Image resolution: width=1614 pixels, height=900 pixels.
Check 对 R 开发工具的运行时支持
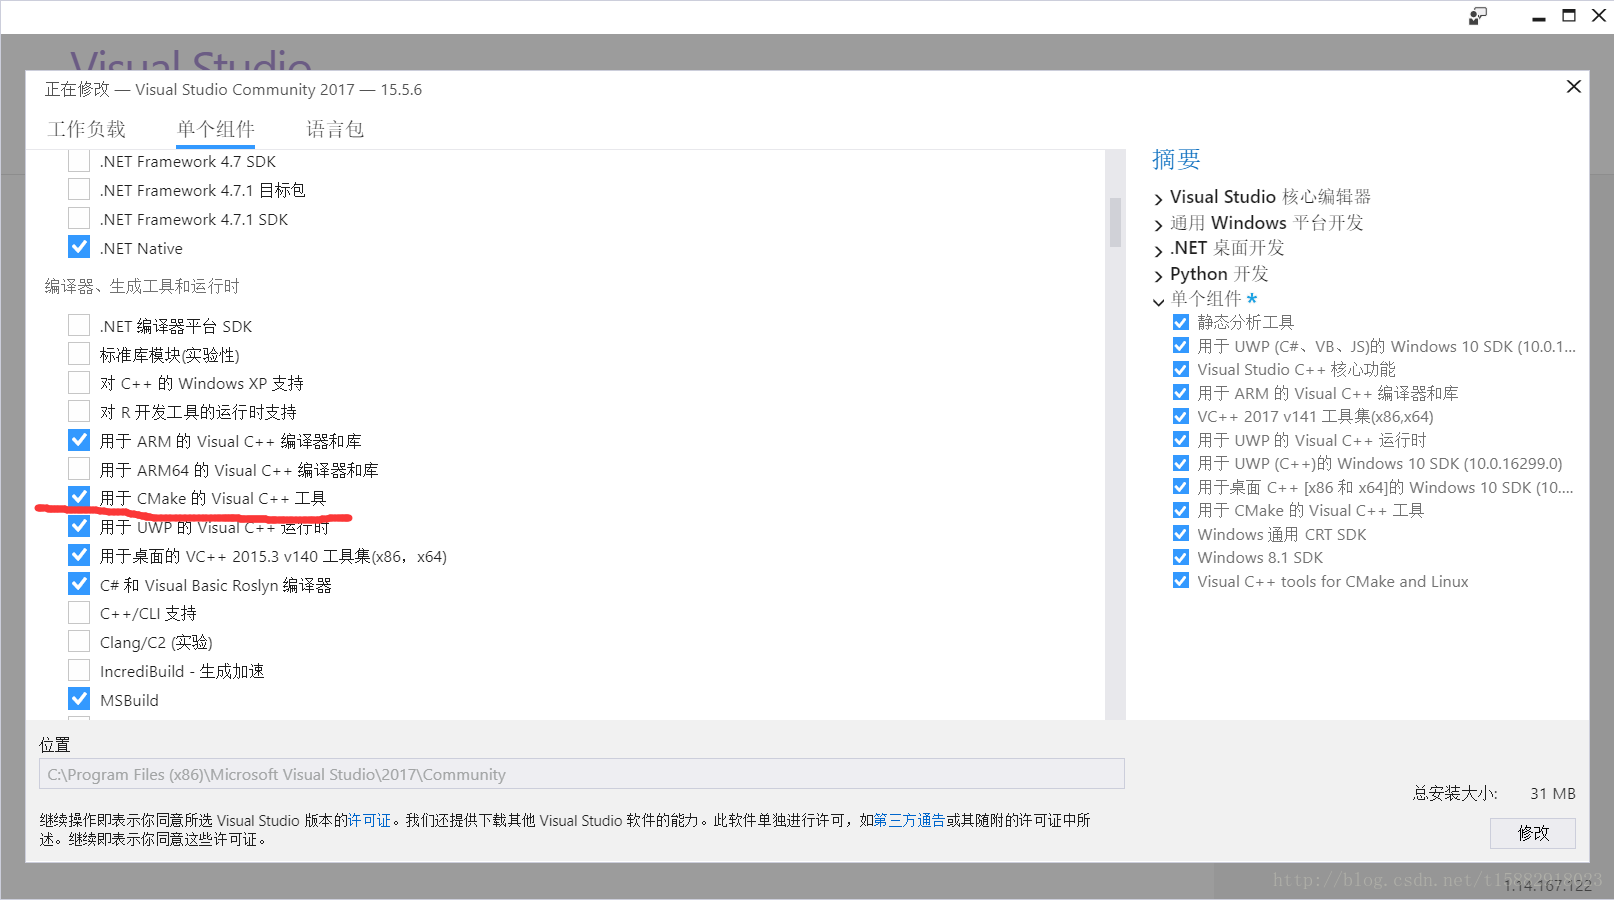[79, 411]
